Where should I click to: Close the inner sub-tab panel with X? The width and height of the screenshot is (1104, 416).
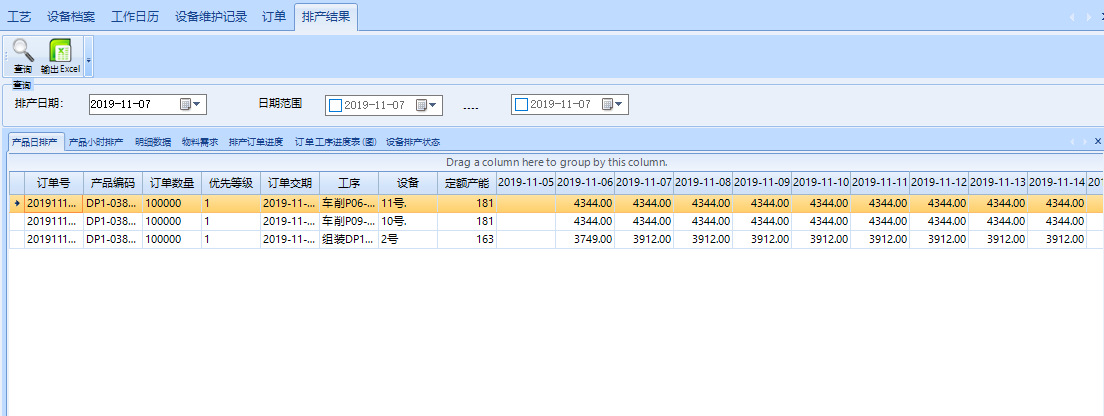click(x=1097, y=142)
